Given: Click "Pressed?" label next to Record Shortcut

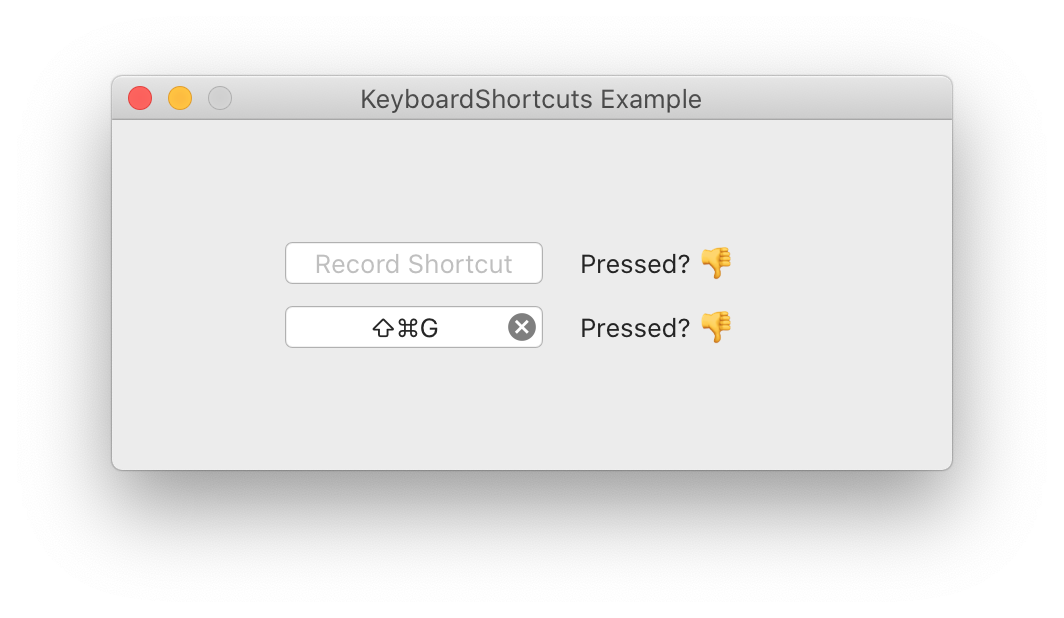Looking at the screenshot, I should coord(635,264).
